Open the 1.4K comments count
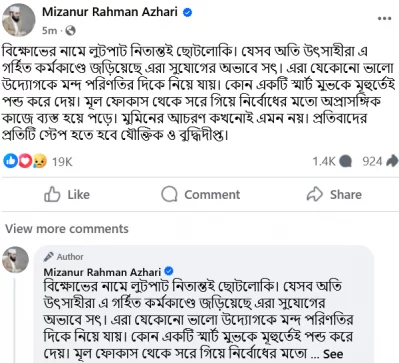 coord(332,162)
